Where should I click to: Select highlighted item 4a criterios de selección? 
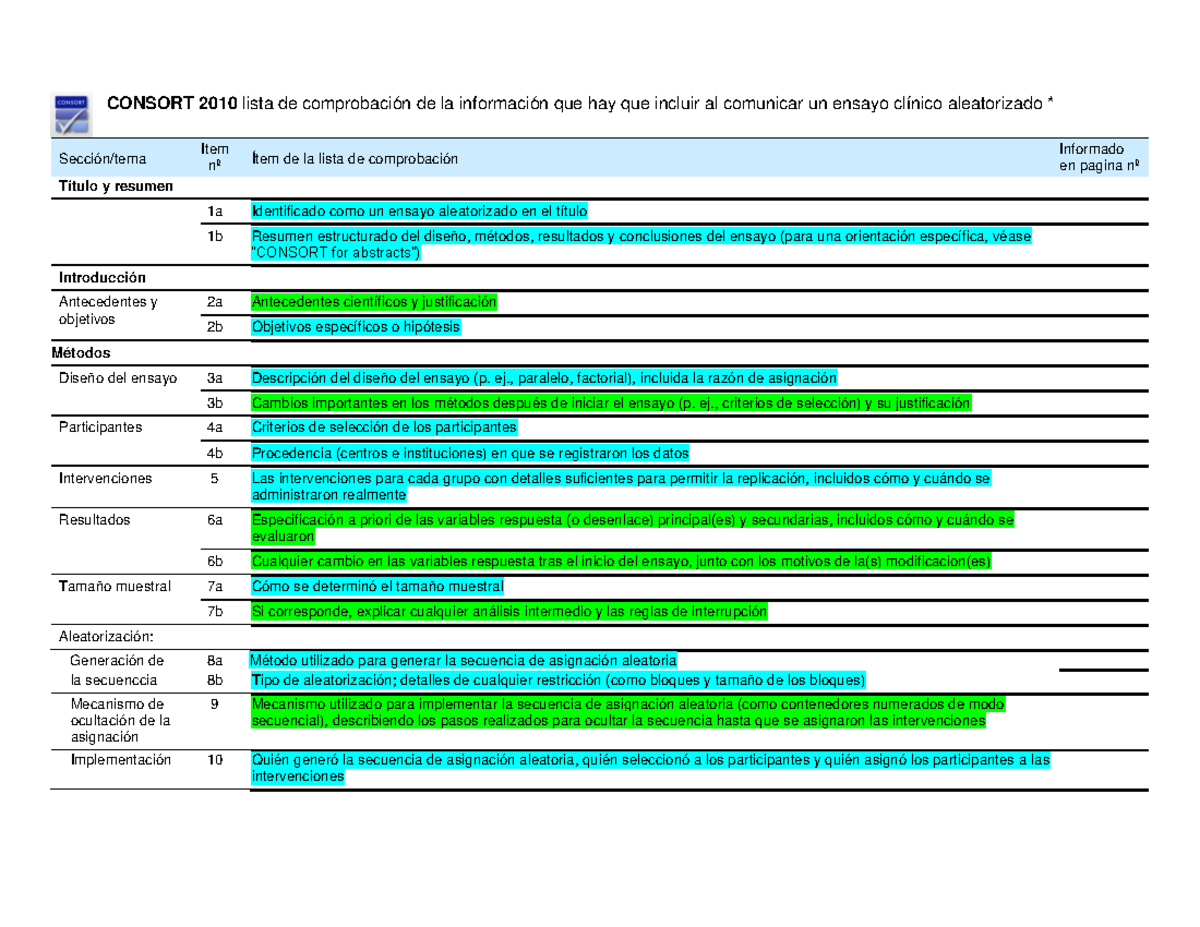point(385,425)
